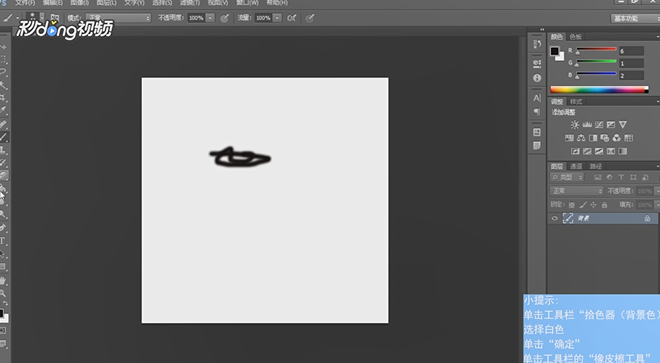Add a Levels adjustment
The height and width of the screenshot is (363, 660).
587,125
